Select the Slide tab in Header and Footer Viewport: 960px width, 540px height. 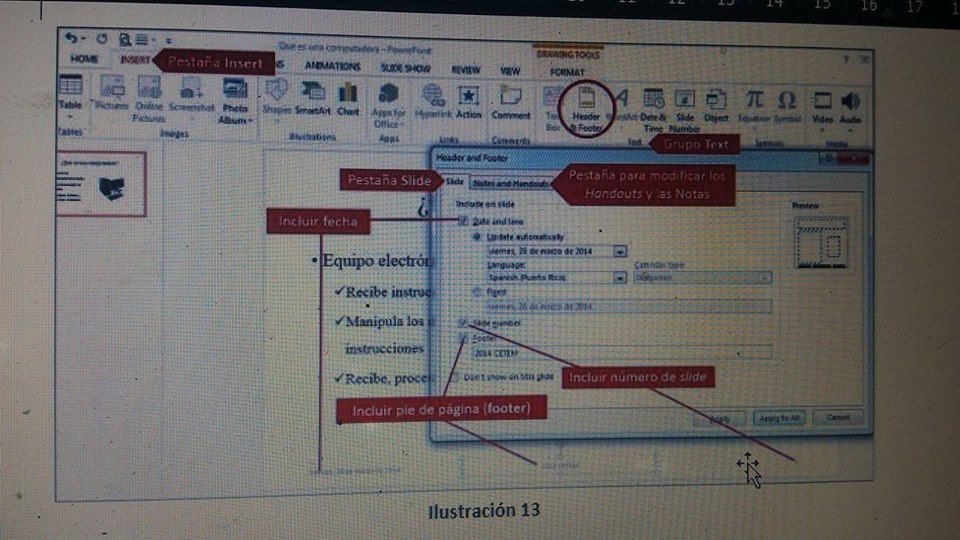click(454, 182)
